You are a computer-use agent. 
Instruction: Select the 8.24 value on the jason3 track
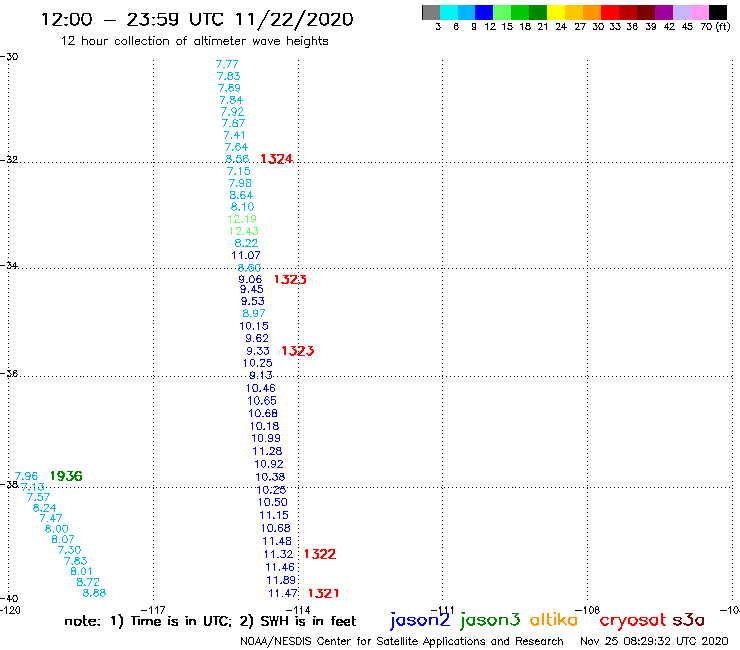pyautogui.click(x=44, y=508)
